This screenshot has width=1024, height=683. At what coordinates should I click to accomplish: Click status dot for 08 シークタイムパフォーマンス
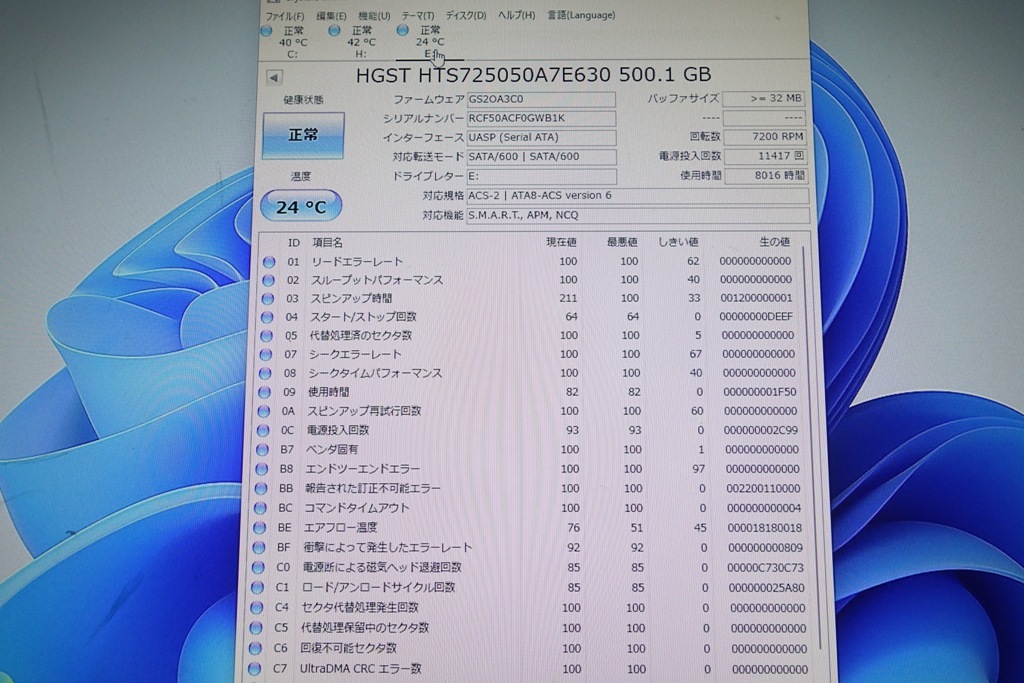coord(264,373)
